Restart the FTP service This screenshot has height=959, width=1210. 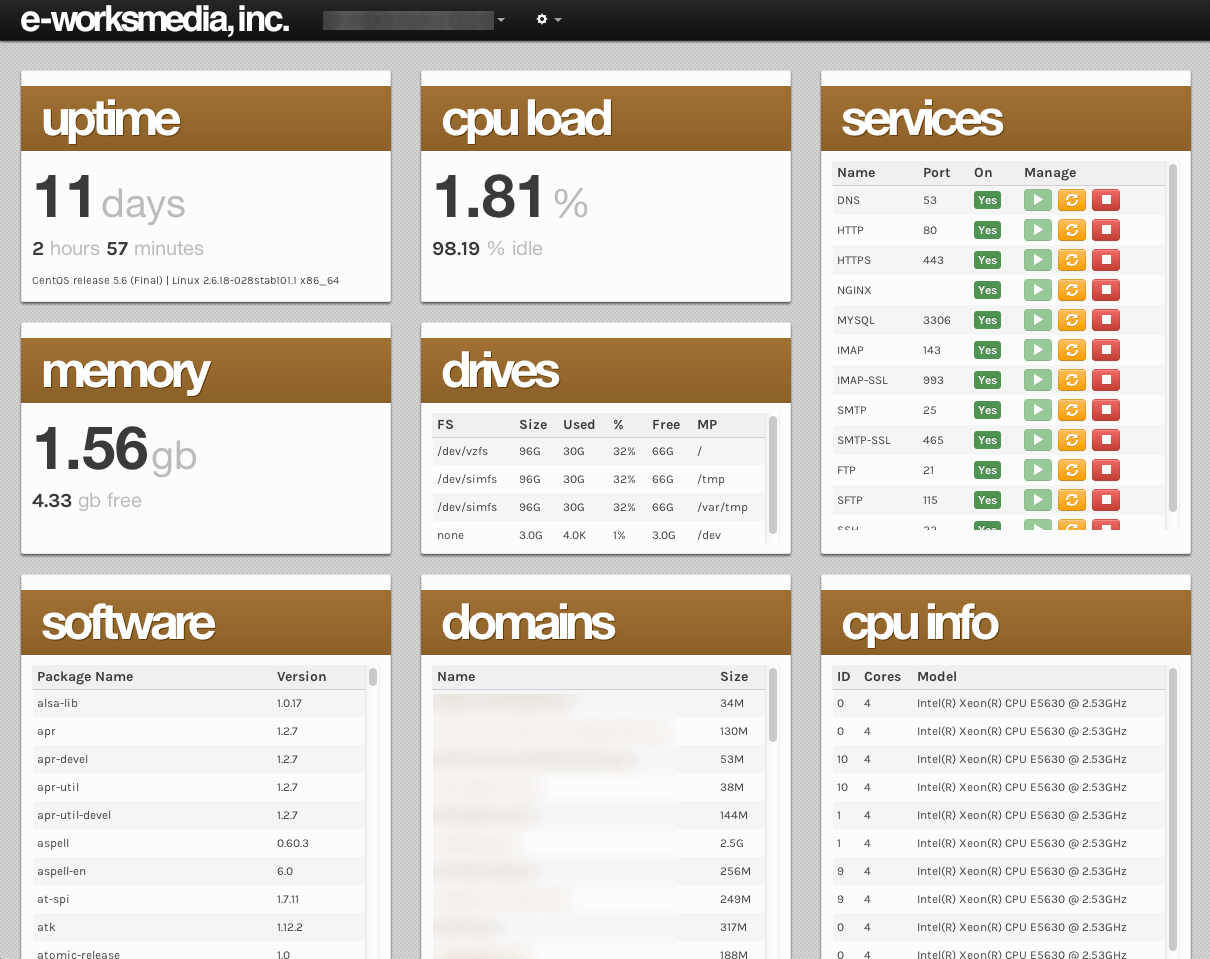tap(1071, 470)
